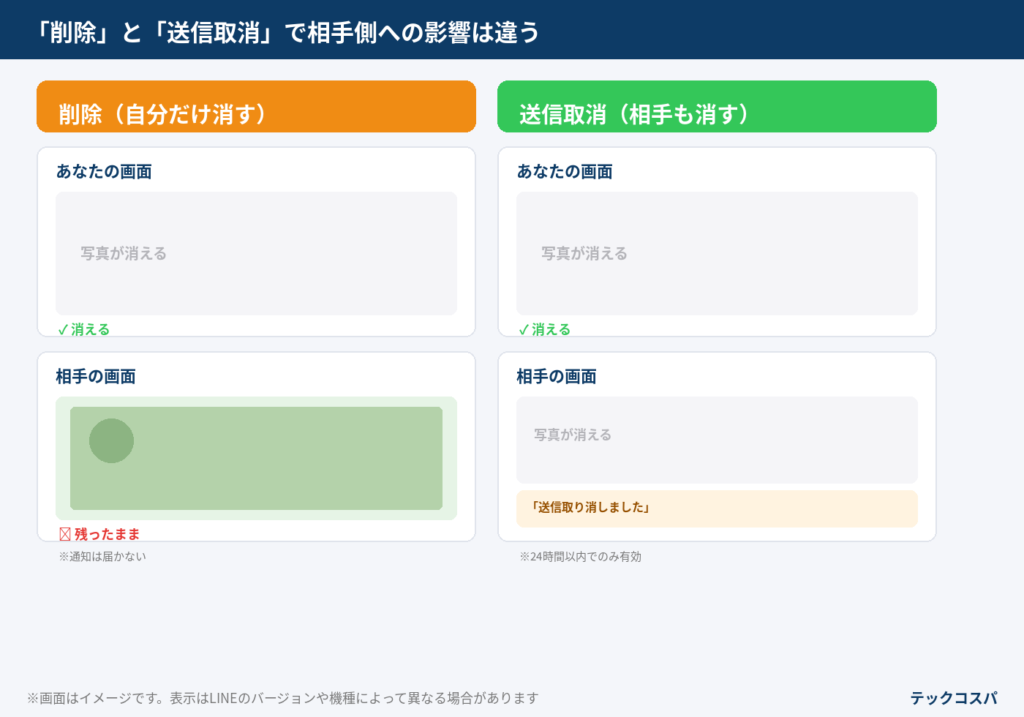The width and height of the screenshot is (1024, 717).
Task: Click the title 「削除」と「送信取消」で相手側への影響は違う
Action: pos(288,32)
